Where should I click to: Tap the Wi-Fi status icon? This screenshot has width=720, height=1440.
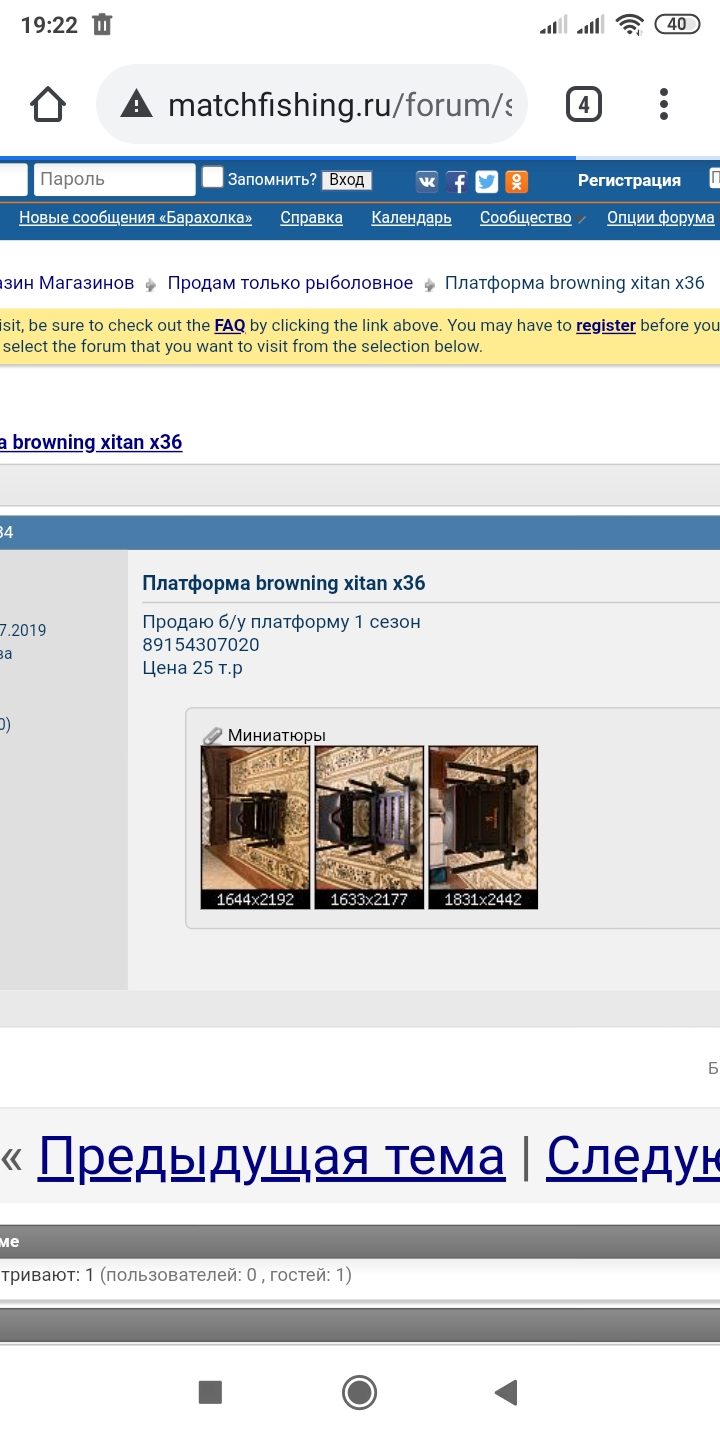(x=629, y=25)
